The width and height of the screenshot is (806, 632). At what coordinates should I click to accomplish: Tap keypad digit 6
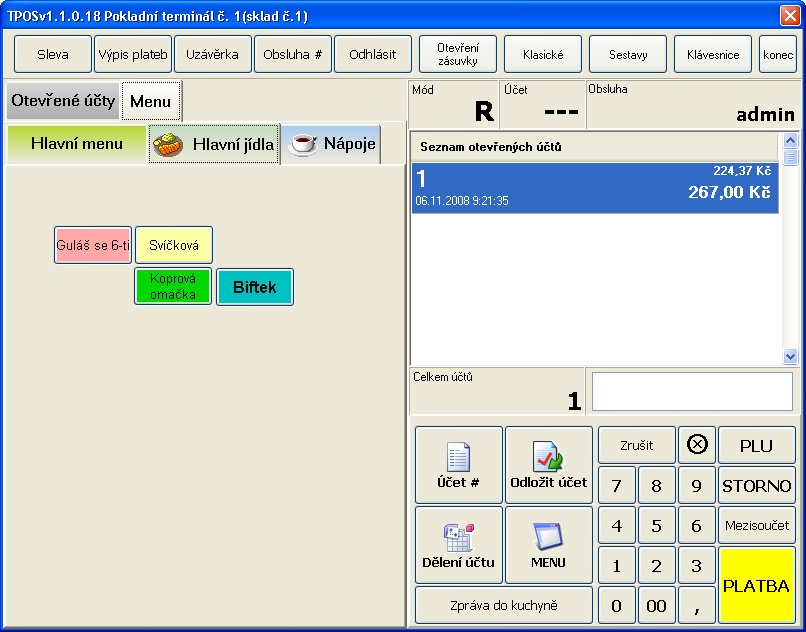697,525
